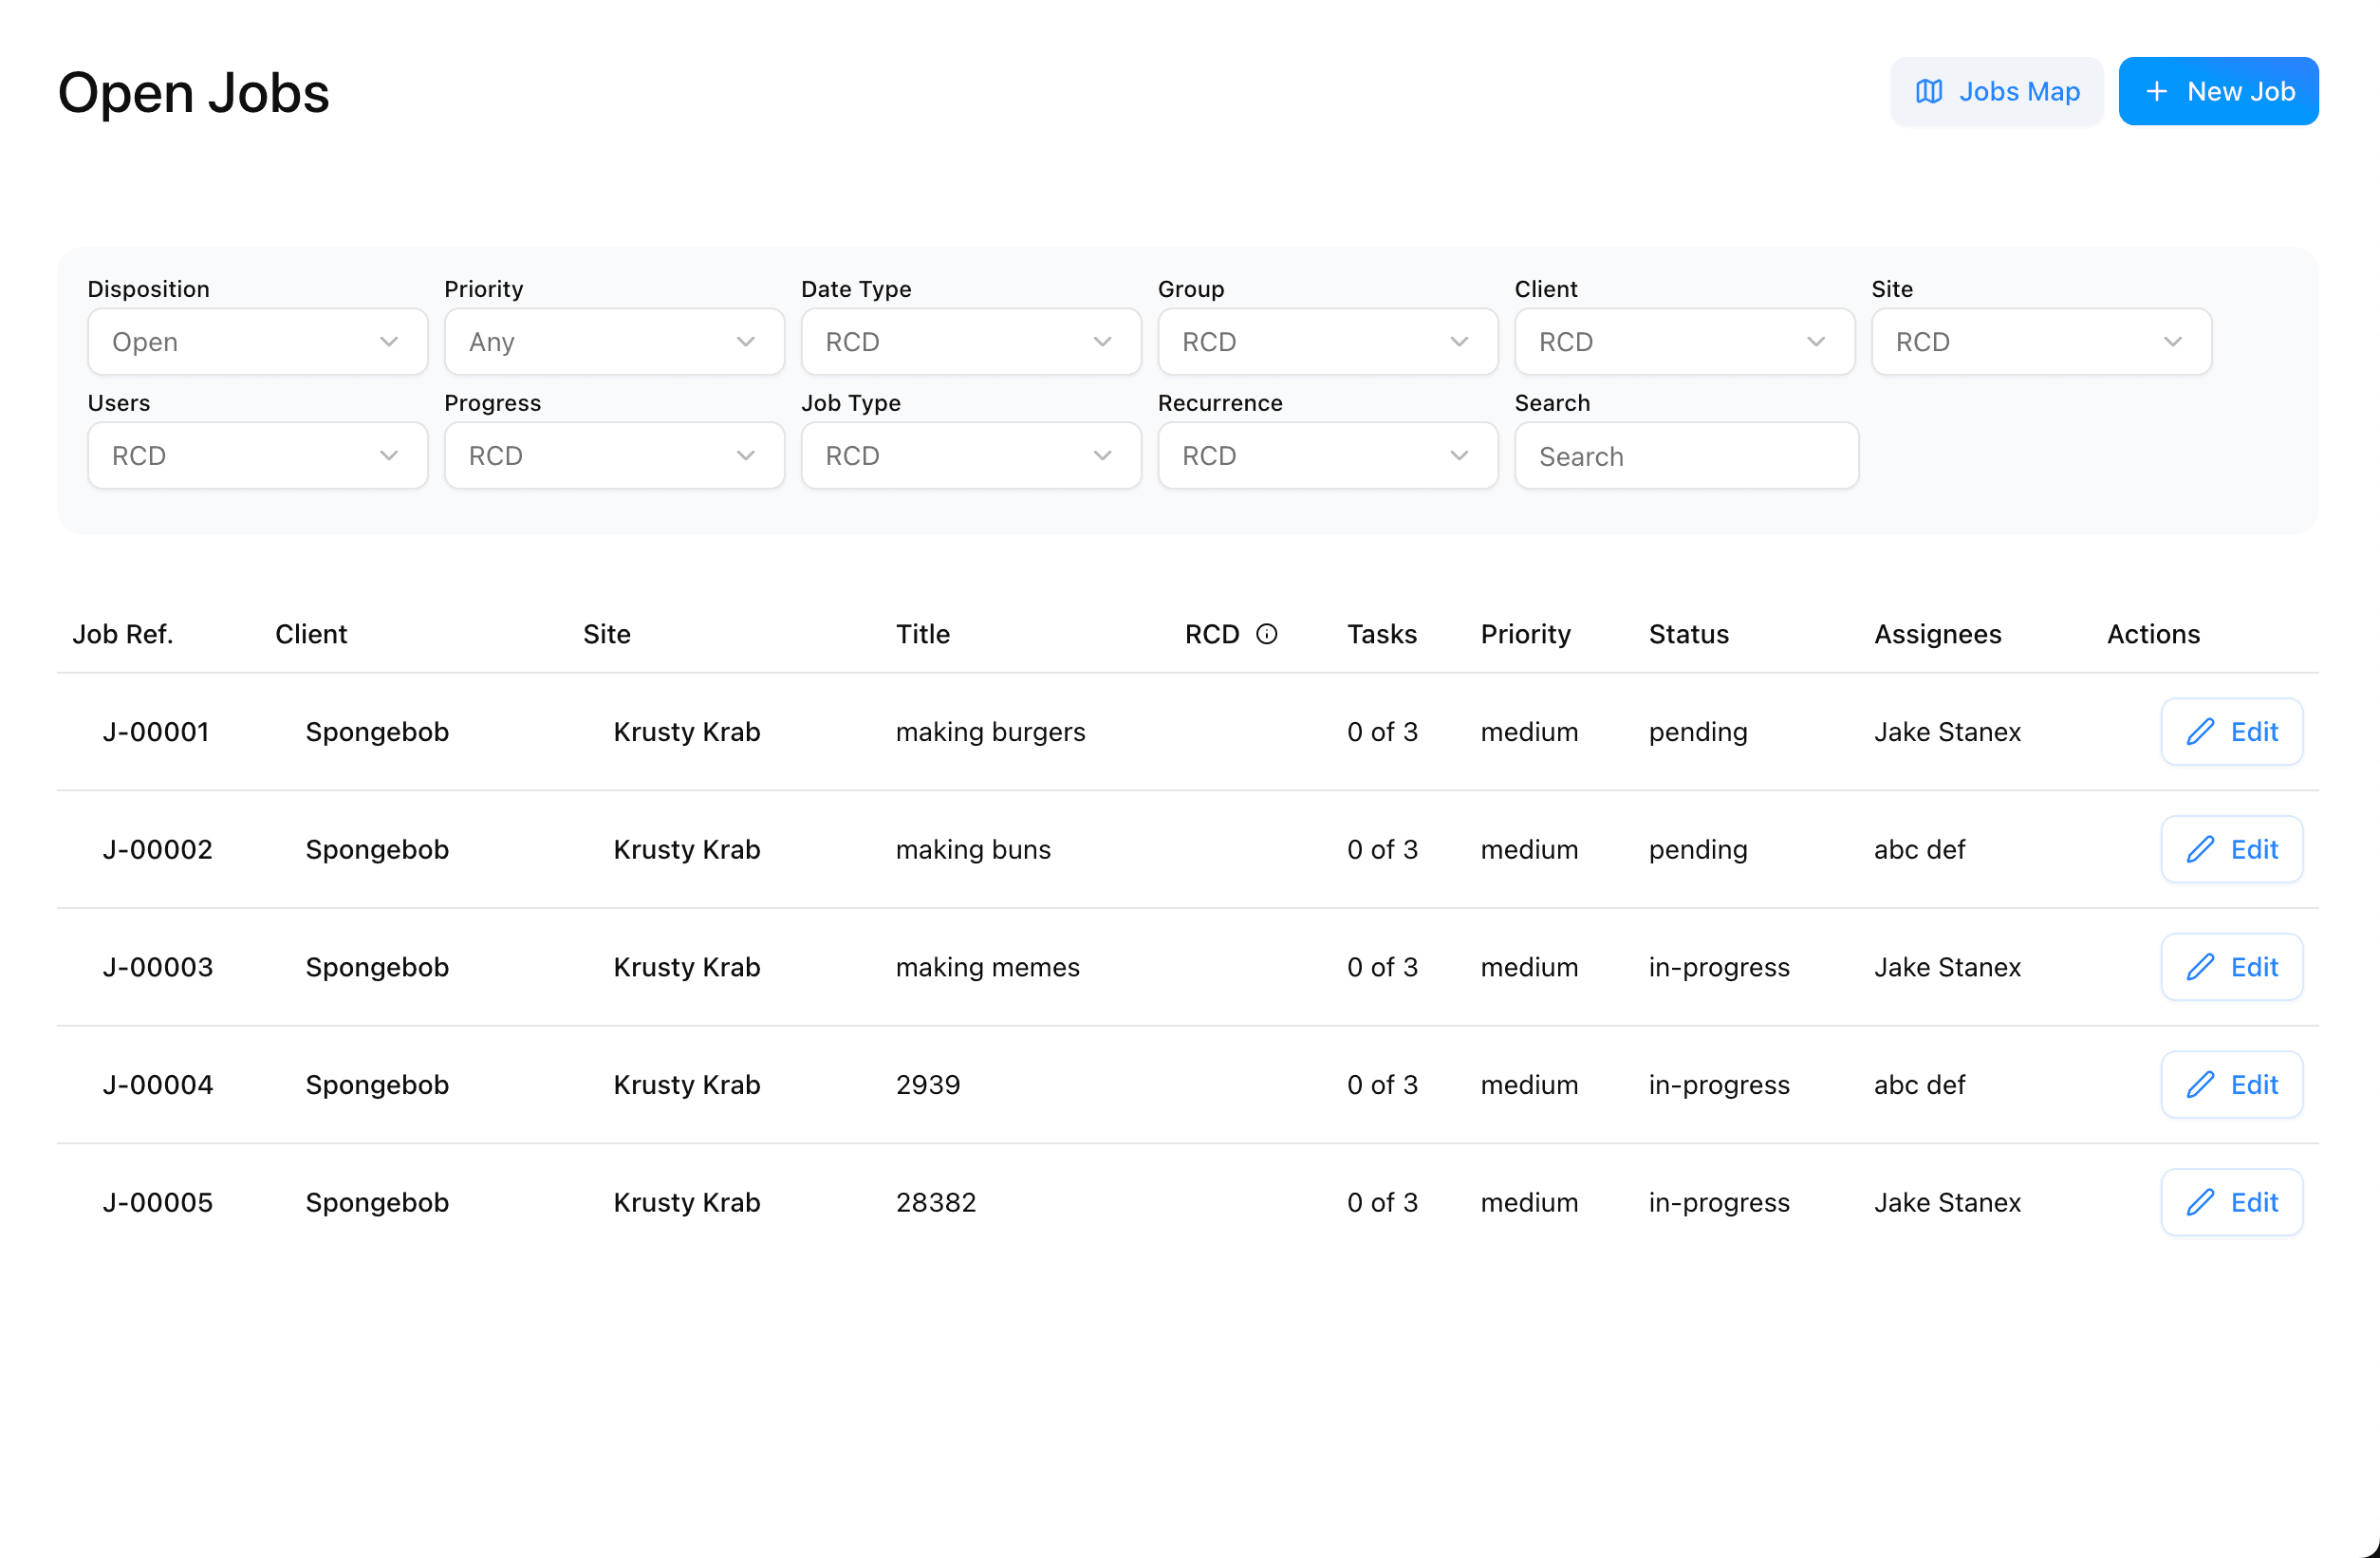
Task: Click pencil icon for job J-00004
Action: [2199, 1085]
